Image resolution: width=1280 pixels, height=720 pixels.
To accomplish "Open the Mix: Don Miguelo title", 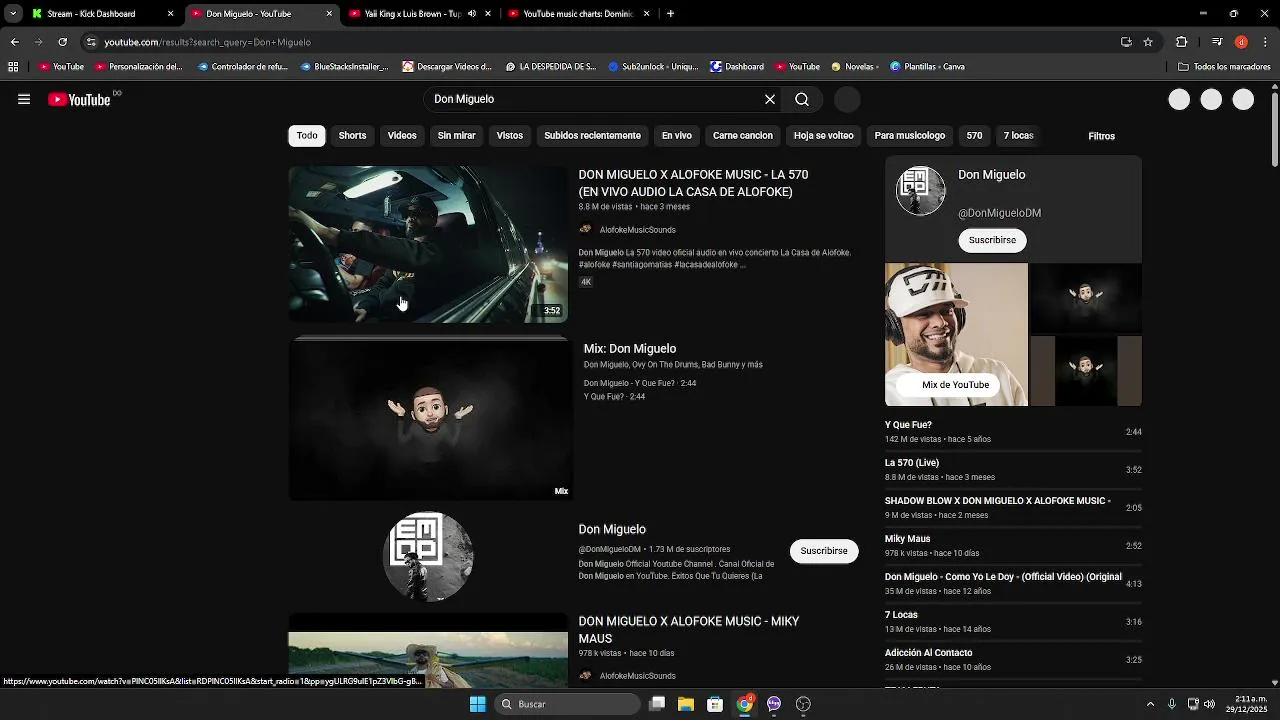I will 630,349.
